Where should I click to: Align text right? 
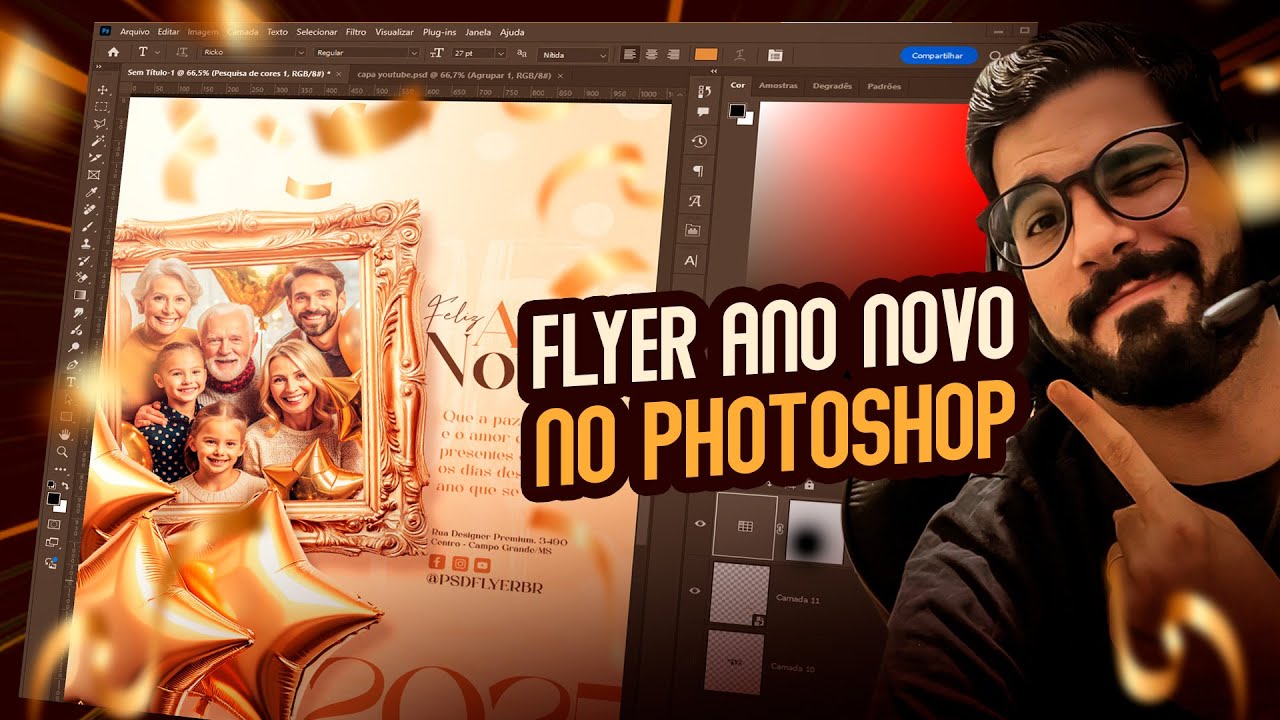coord(673,54)
